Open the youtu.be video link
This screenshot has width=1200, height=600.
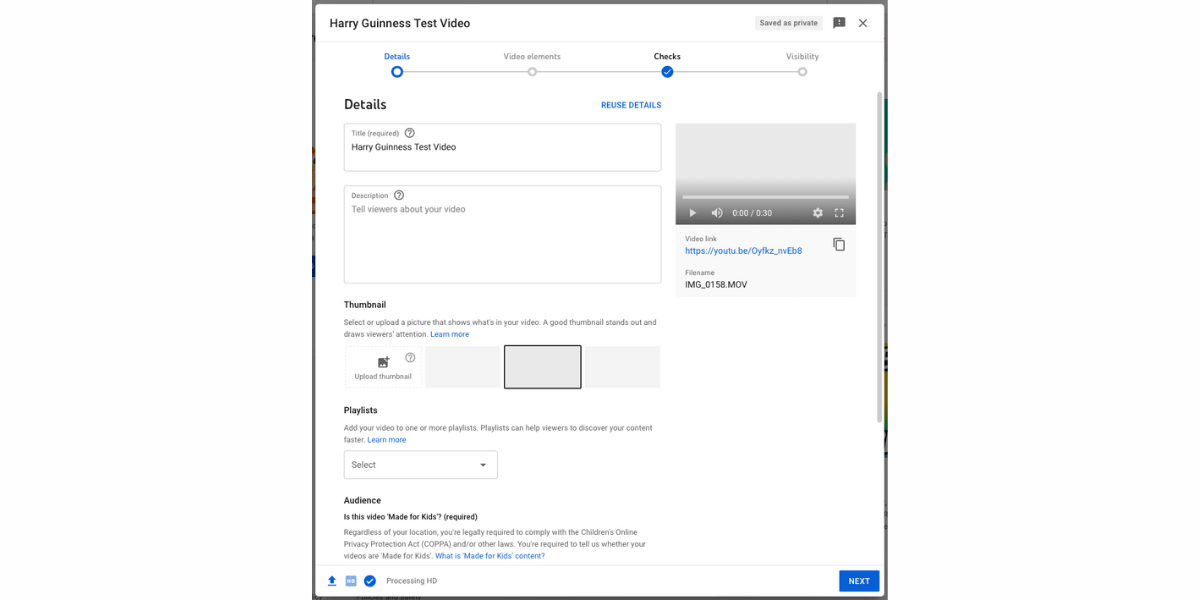743,251
